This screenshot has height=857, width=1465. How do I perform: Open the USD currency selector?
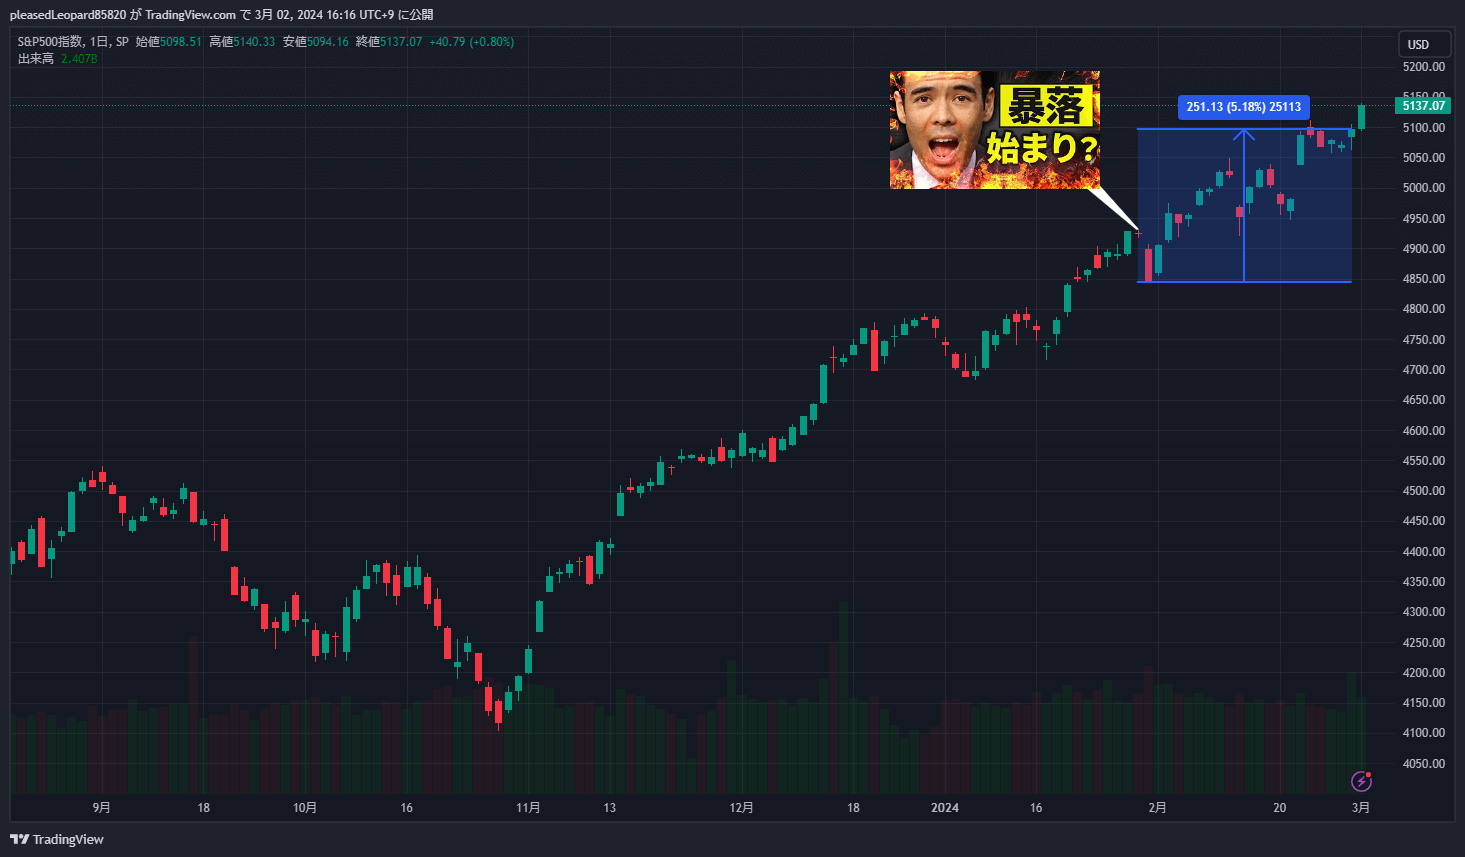tap(1418, 44)
